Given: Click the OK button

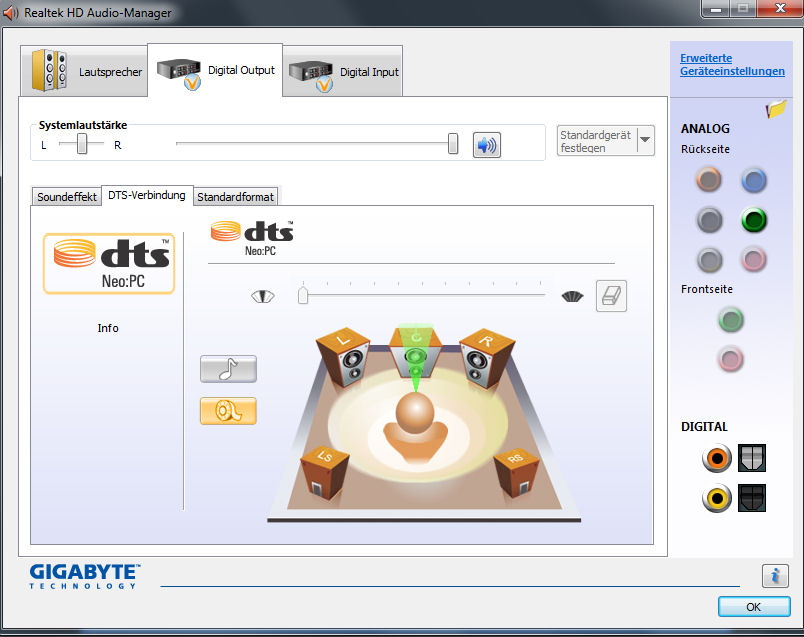Looking at the screenshot, I should click(x=754, y=607).
